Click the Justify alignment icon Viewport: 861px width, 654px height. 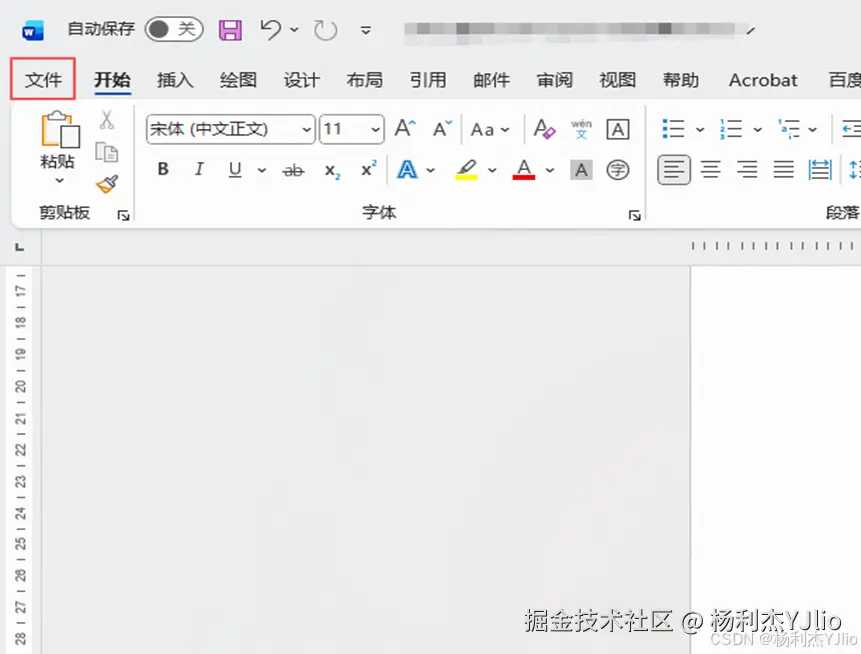coord(783,169)
